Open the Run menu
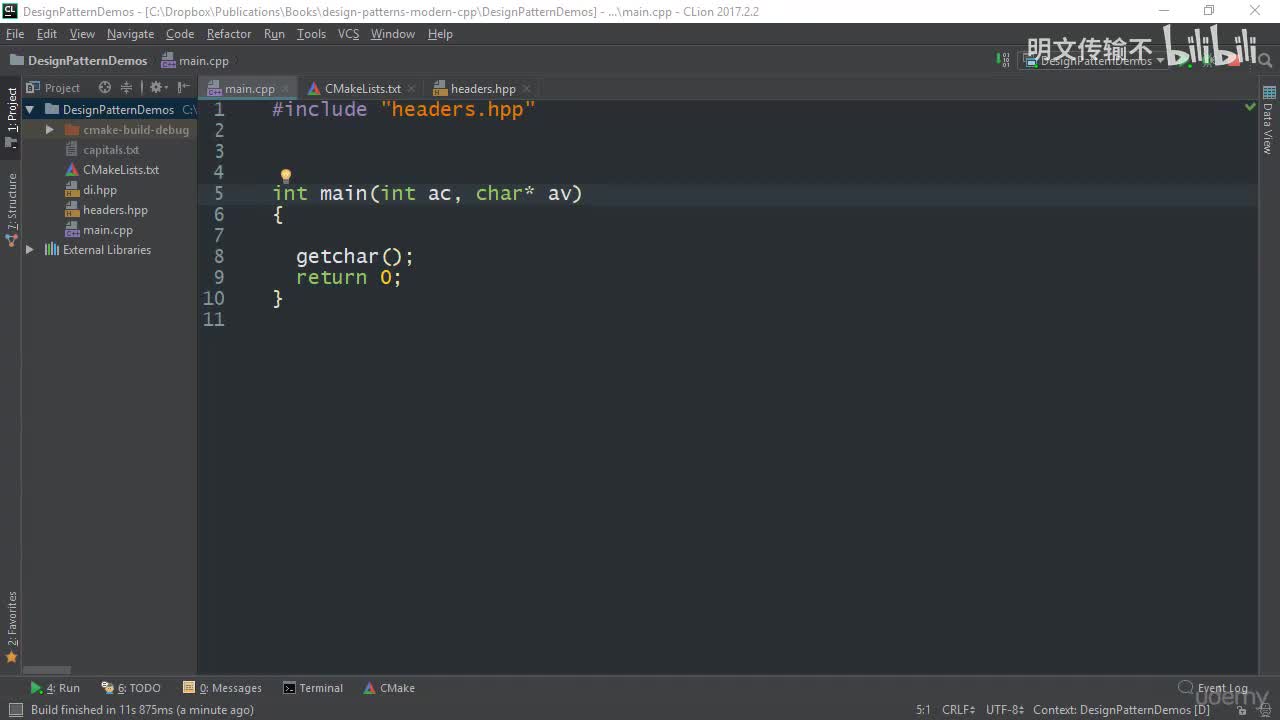The image size is (1280, 720). pyautogui.click(x=274, y=34)
